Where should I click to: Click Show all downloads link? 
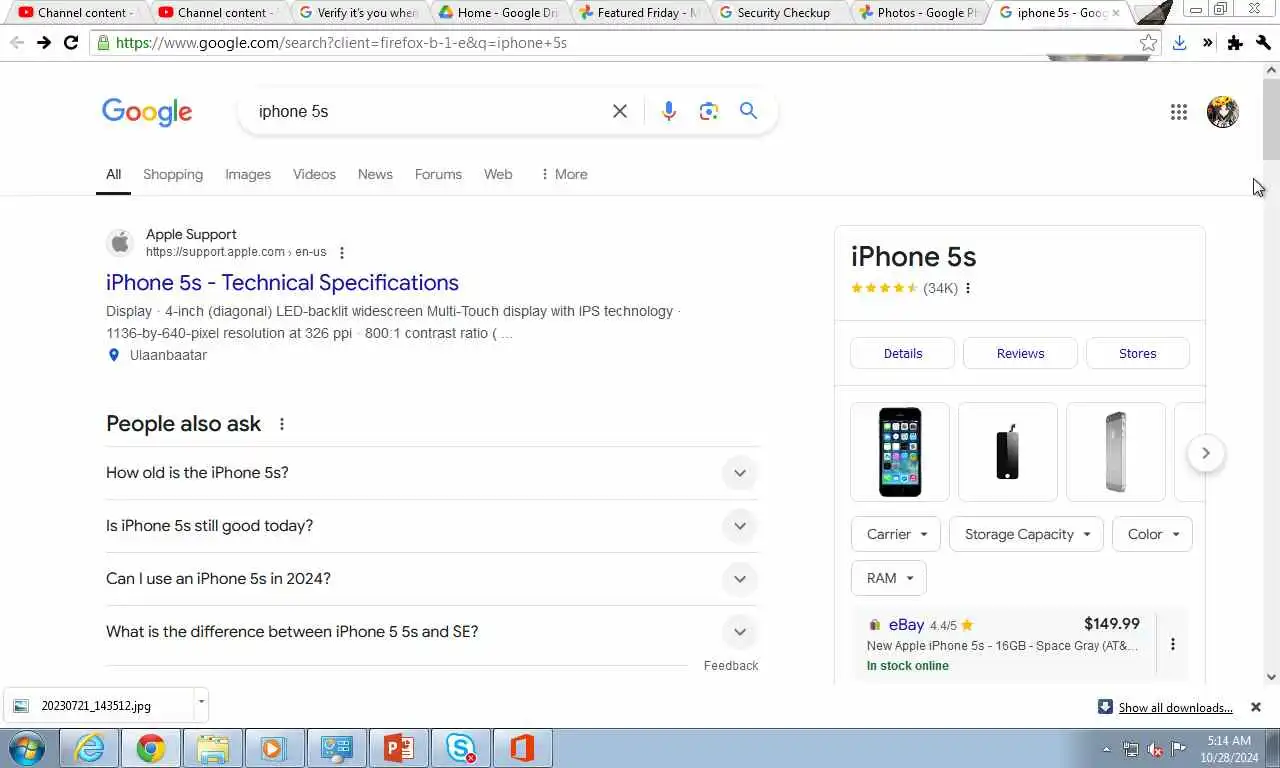click(1175, 707)
